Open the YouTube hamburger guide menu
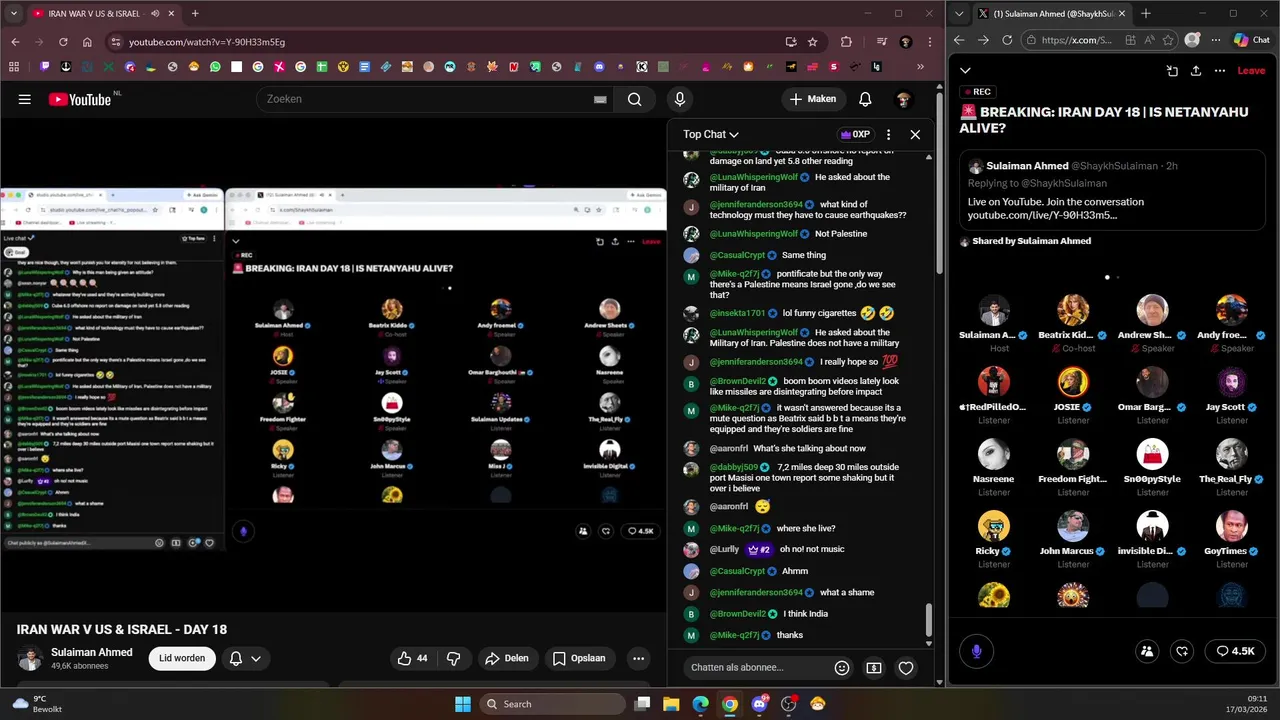1280x720 pixels. pyautogui.click(x=25, y=99)
